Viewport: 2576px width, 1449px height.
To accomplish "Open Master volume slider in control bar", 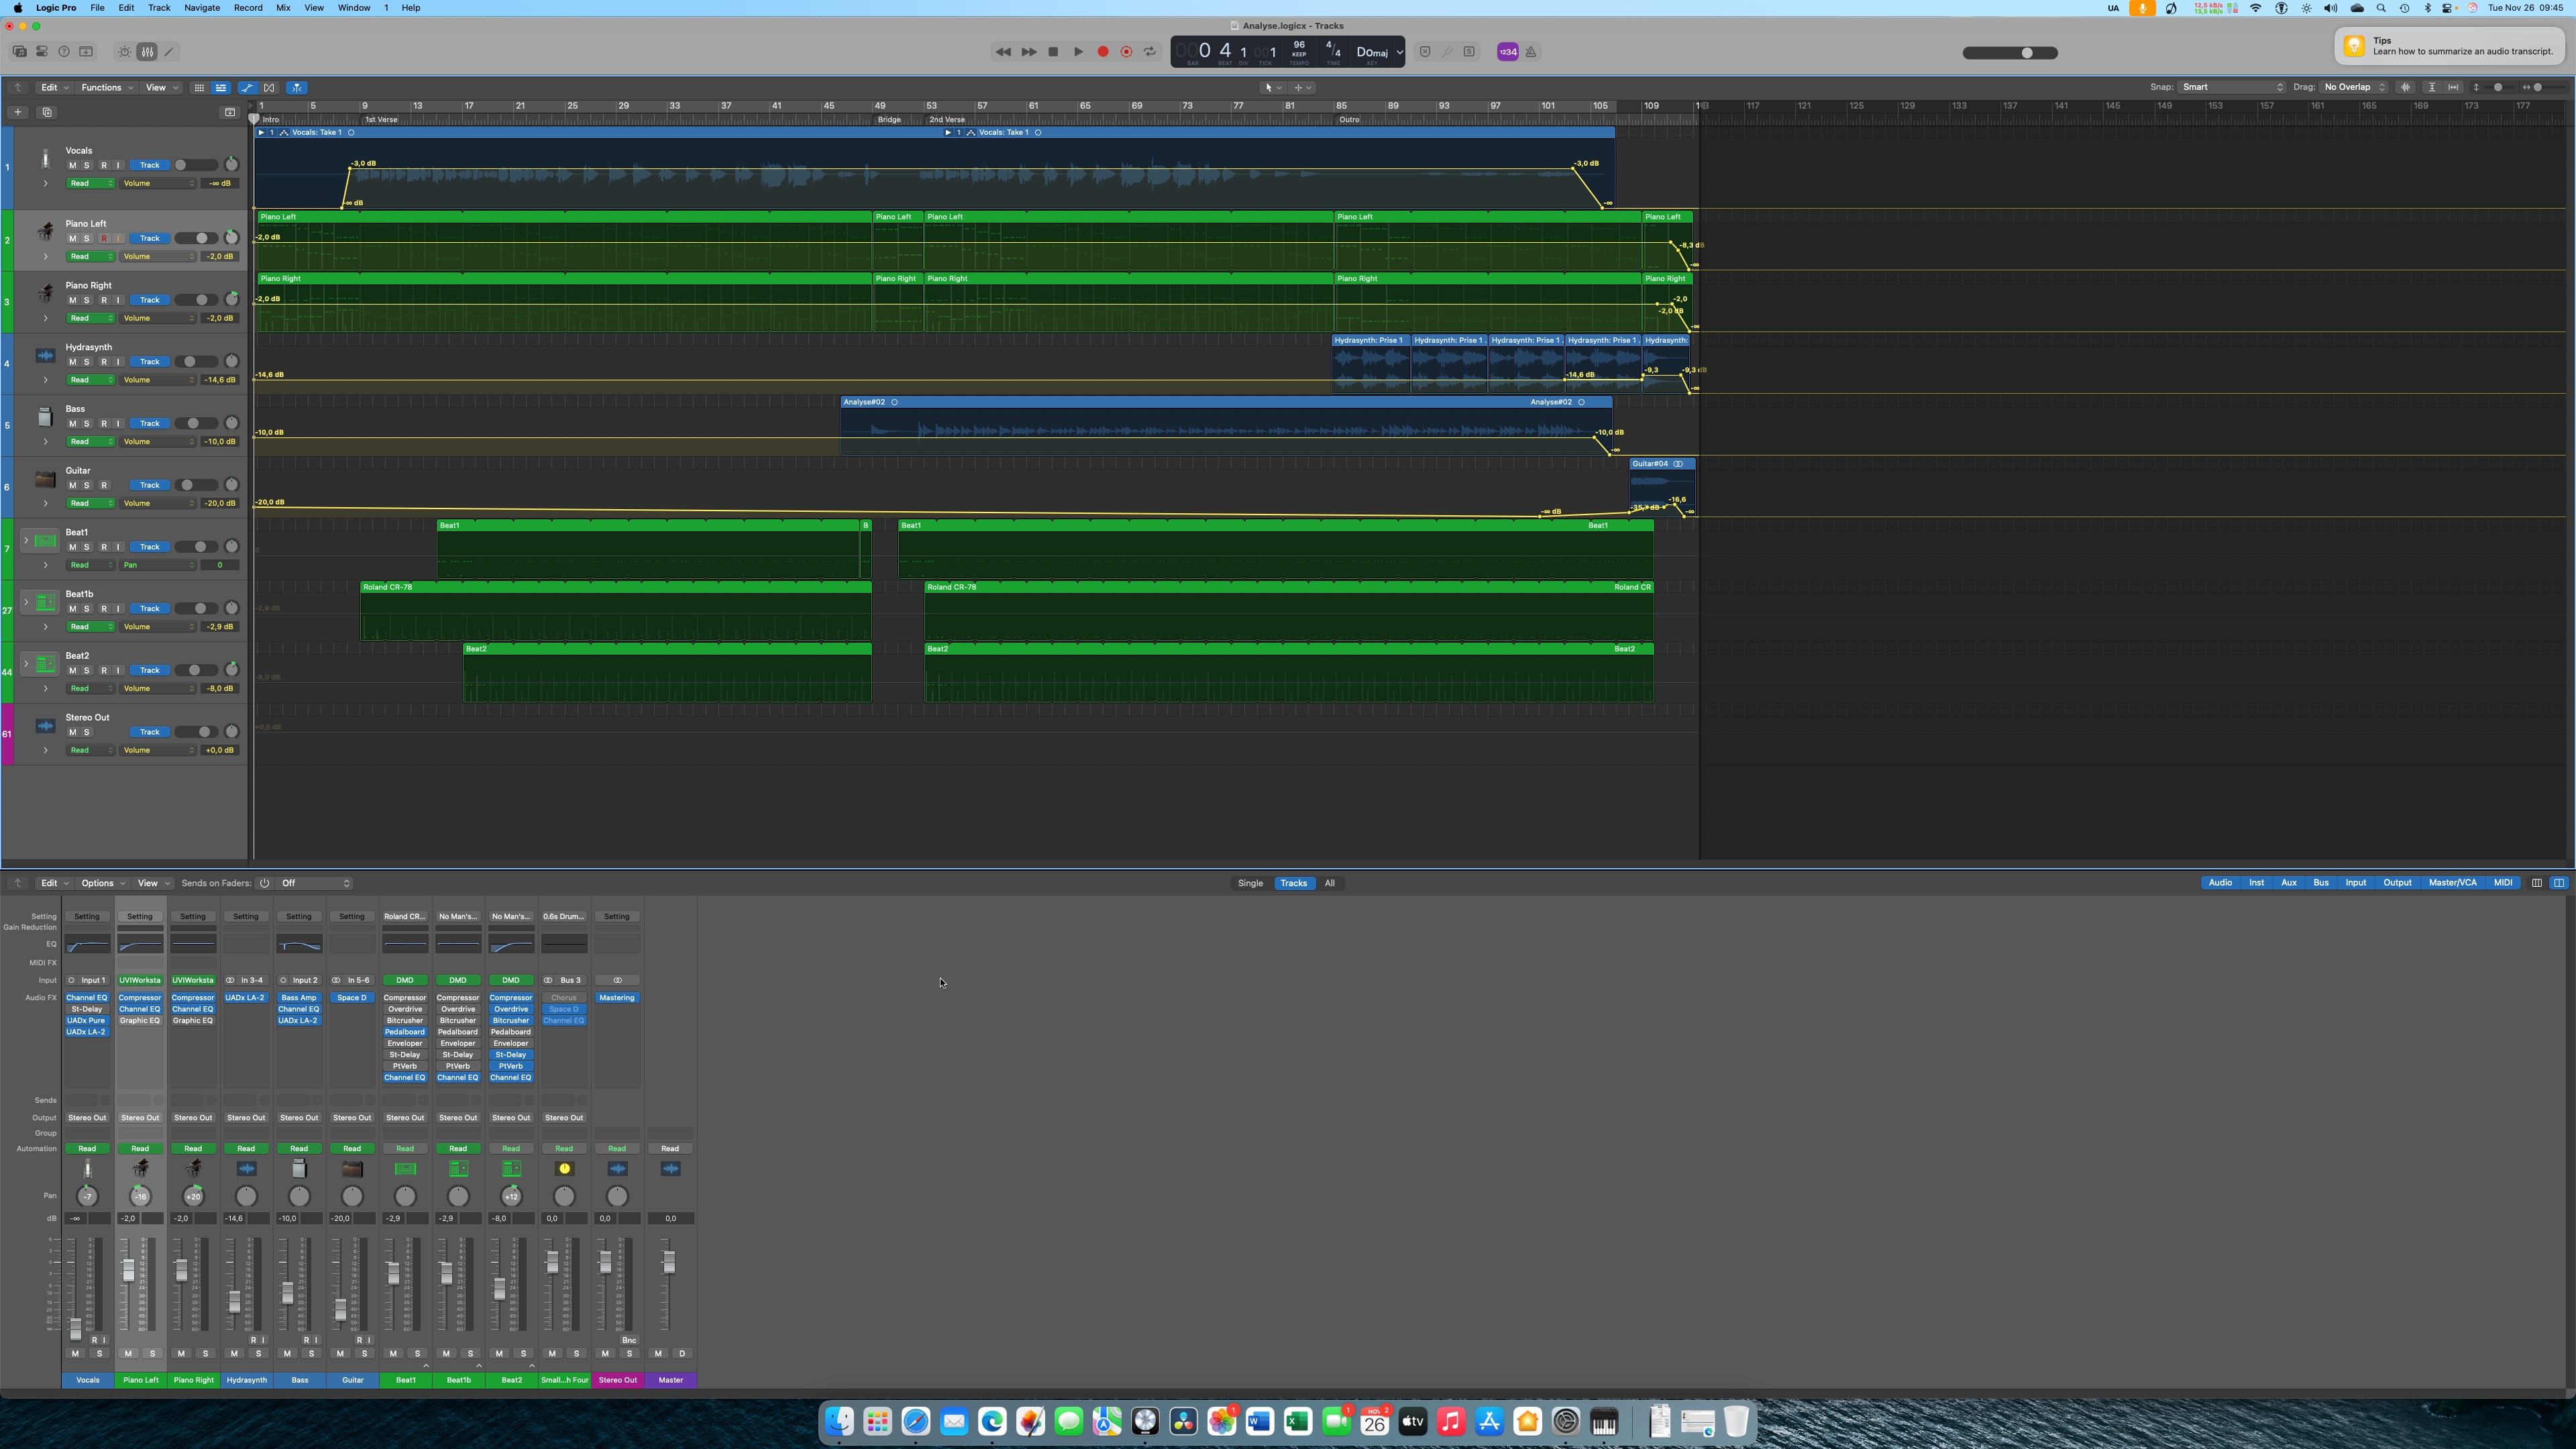I will click(2010, 53).
